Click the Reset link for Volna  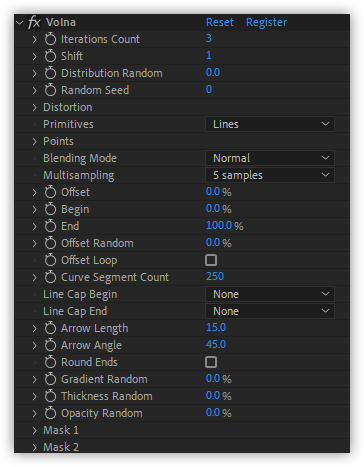(220, 22)
